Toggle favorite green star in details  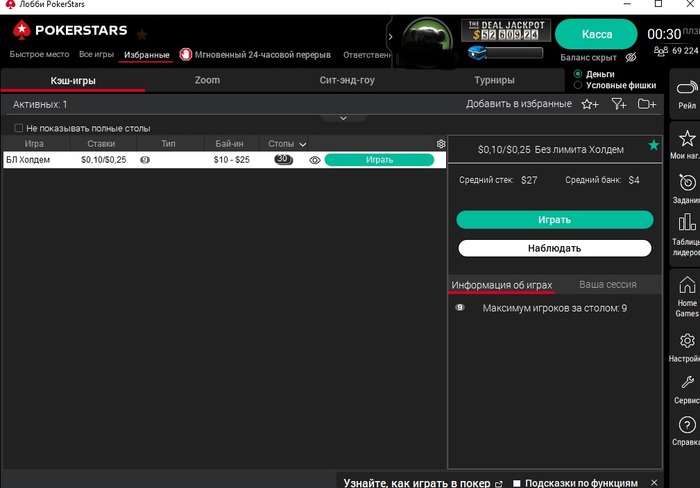[654, 145]
